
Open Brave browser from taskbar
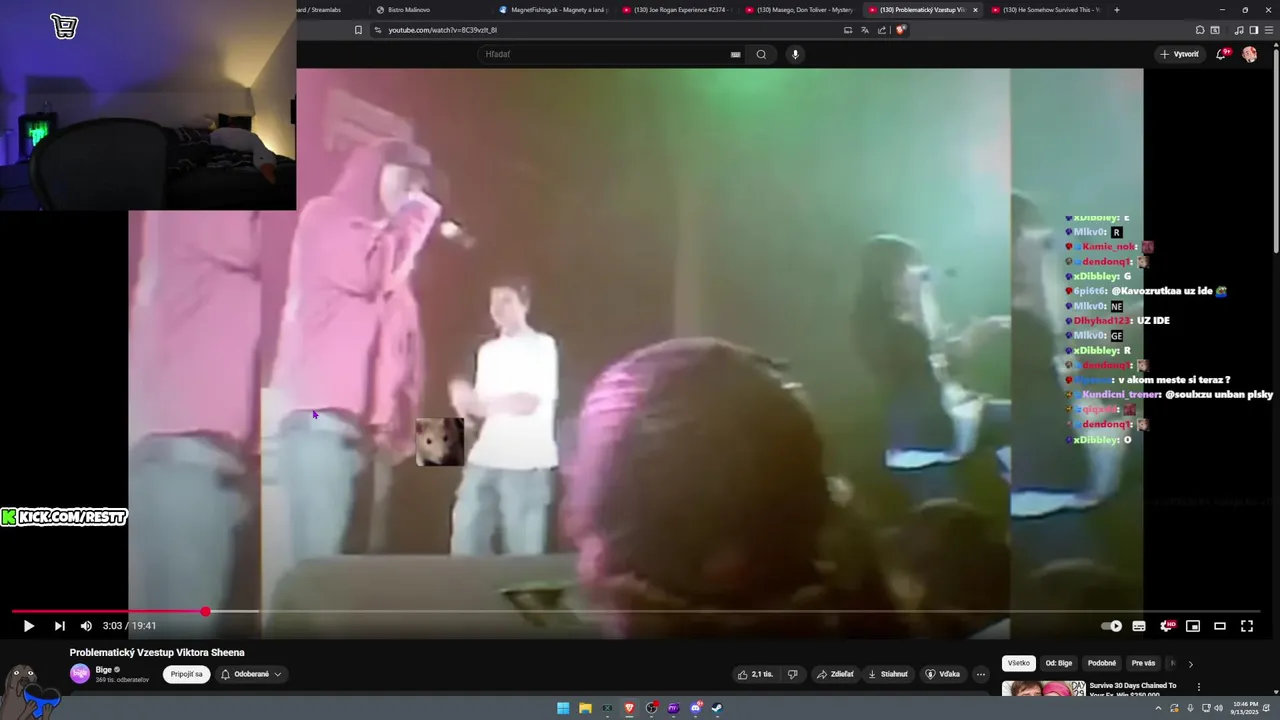point(629,708)
